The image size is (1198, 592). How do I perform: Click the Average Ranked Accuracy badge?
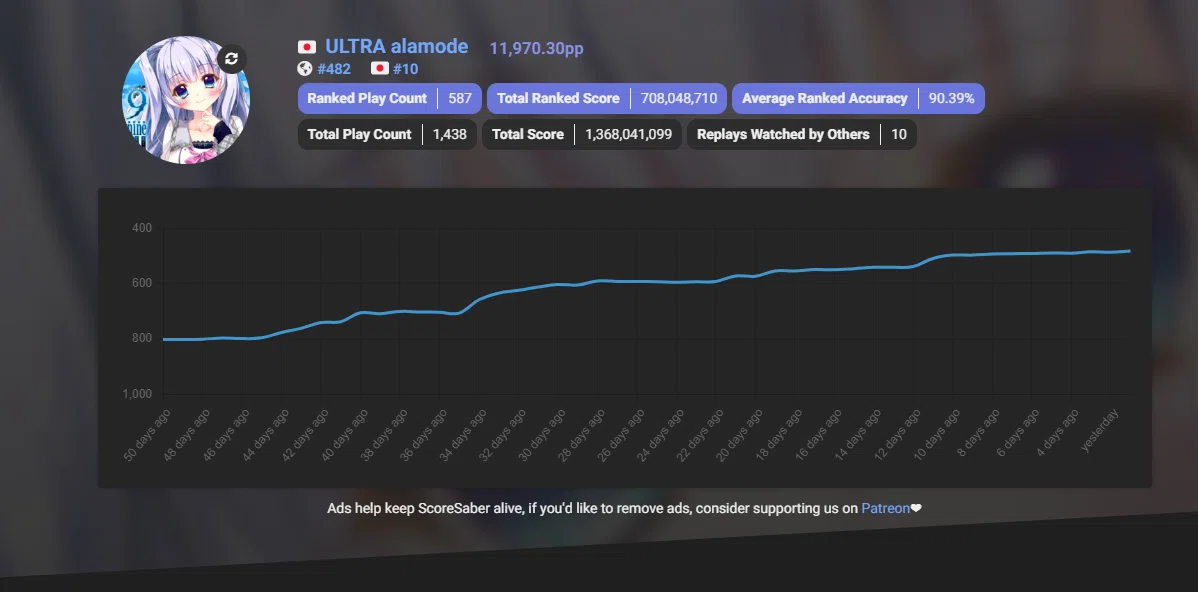858,99
